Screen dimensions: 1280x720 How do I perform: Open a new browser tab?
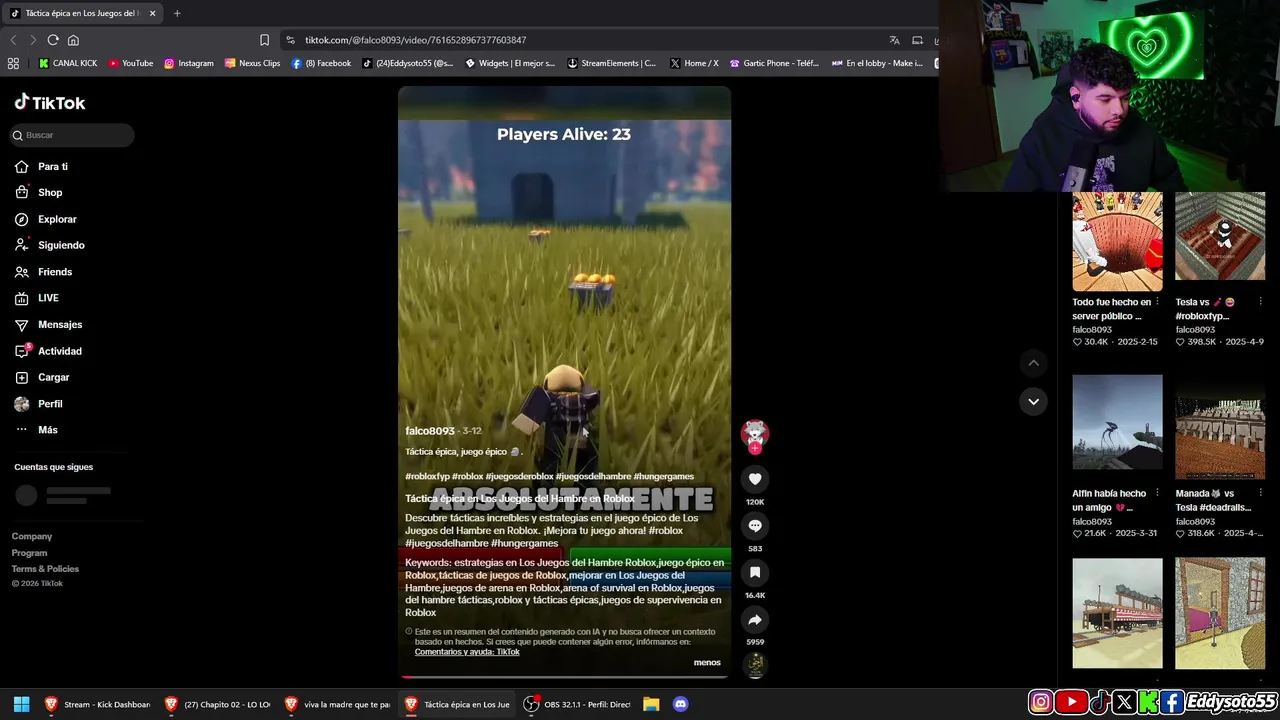click(177, 13)
